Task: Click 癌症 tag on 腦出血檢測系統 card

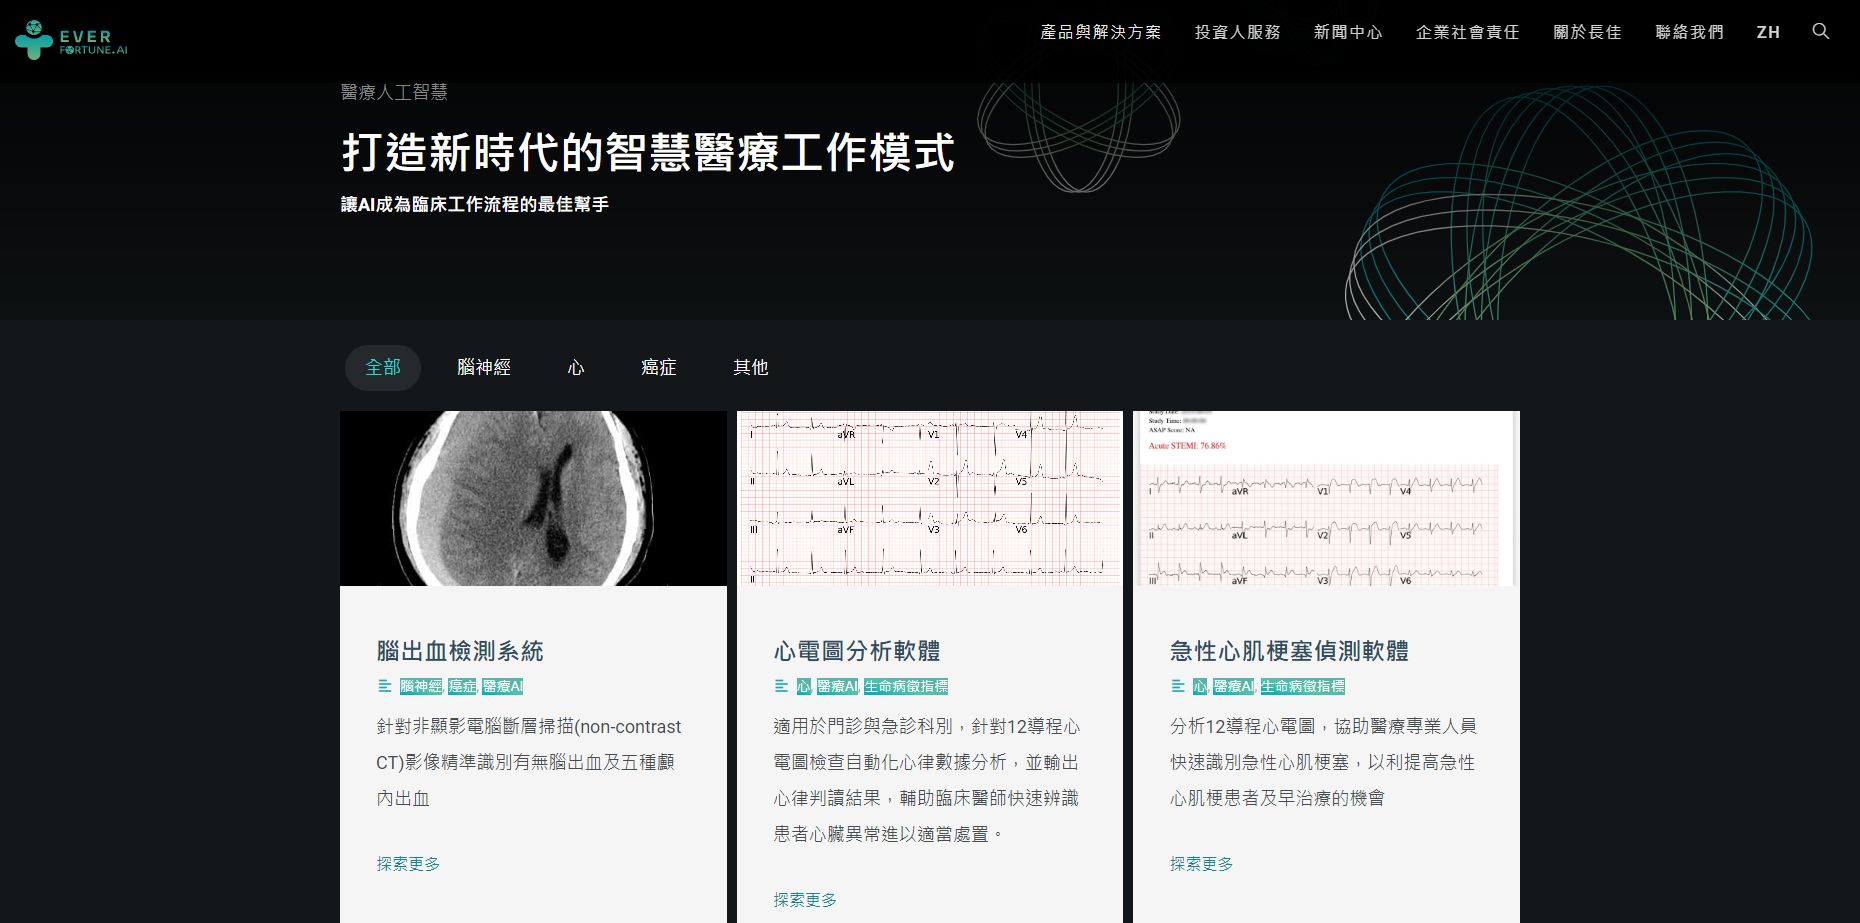Action: (x=463, y=686)
